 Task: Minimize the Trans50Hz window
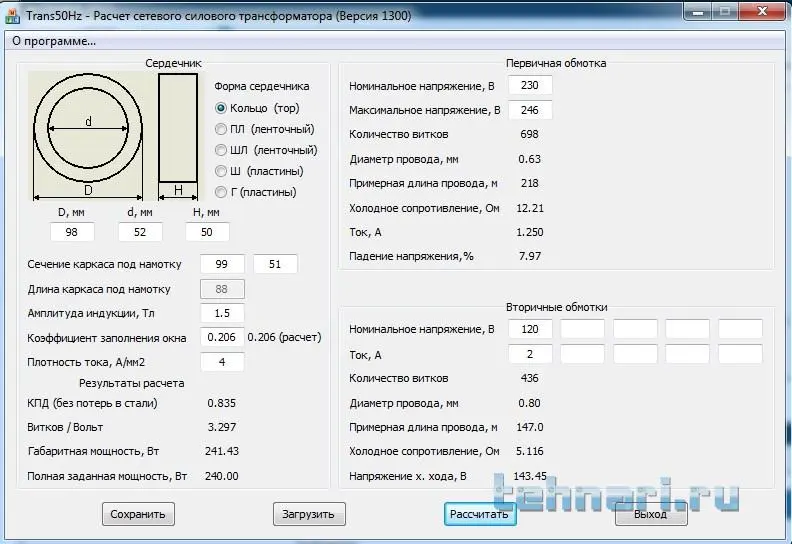pyautogui.click(x=698, y=12)
